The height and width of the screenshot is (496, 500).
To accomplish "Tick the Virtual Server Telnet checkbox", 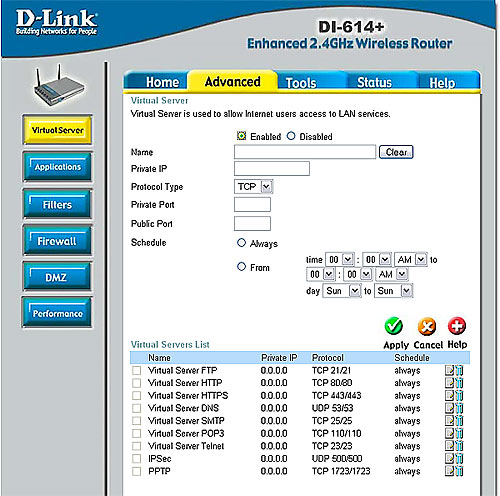I will 136,446.
